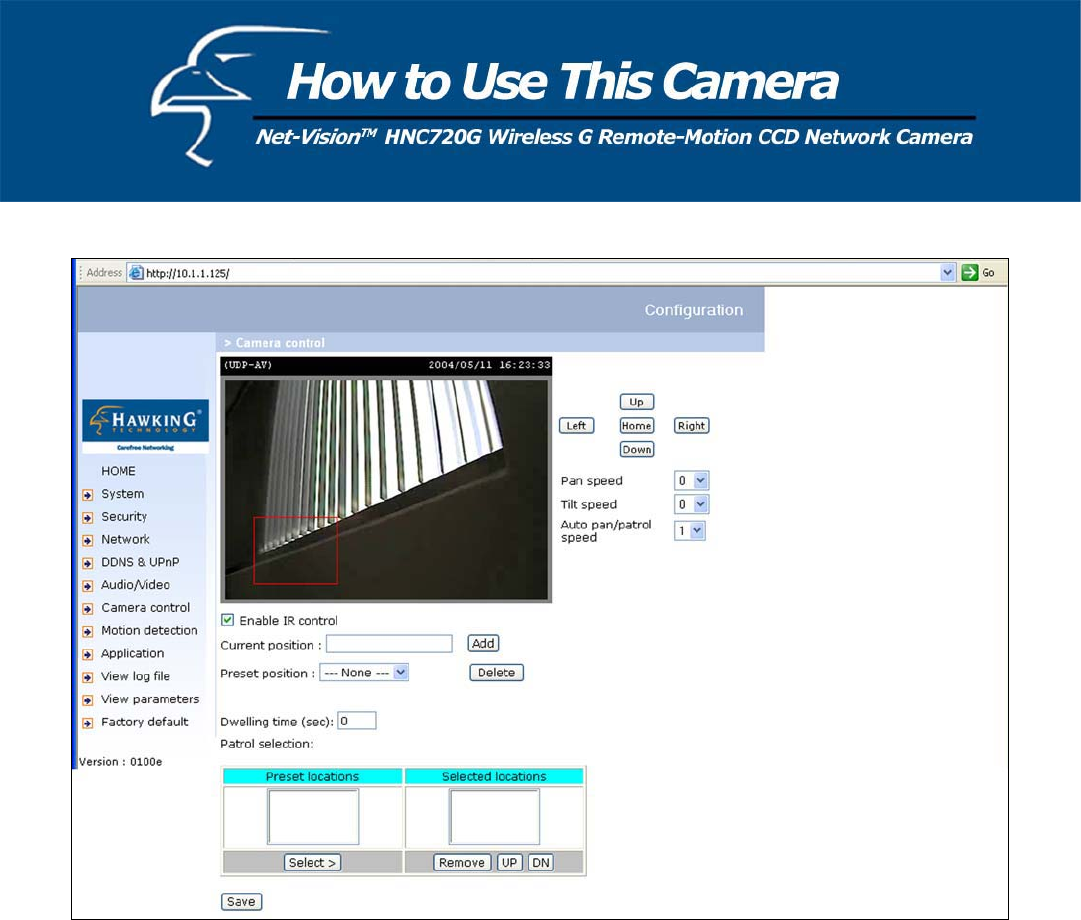Open the Network menu item

pyautogui.click(x=125, y=539)
